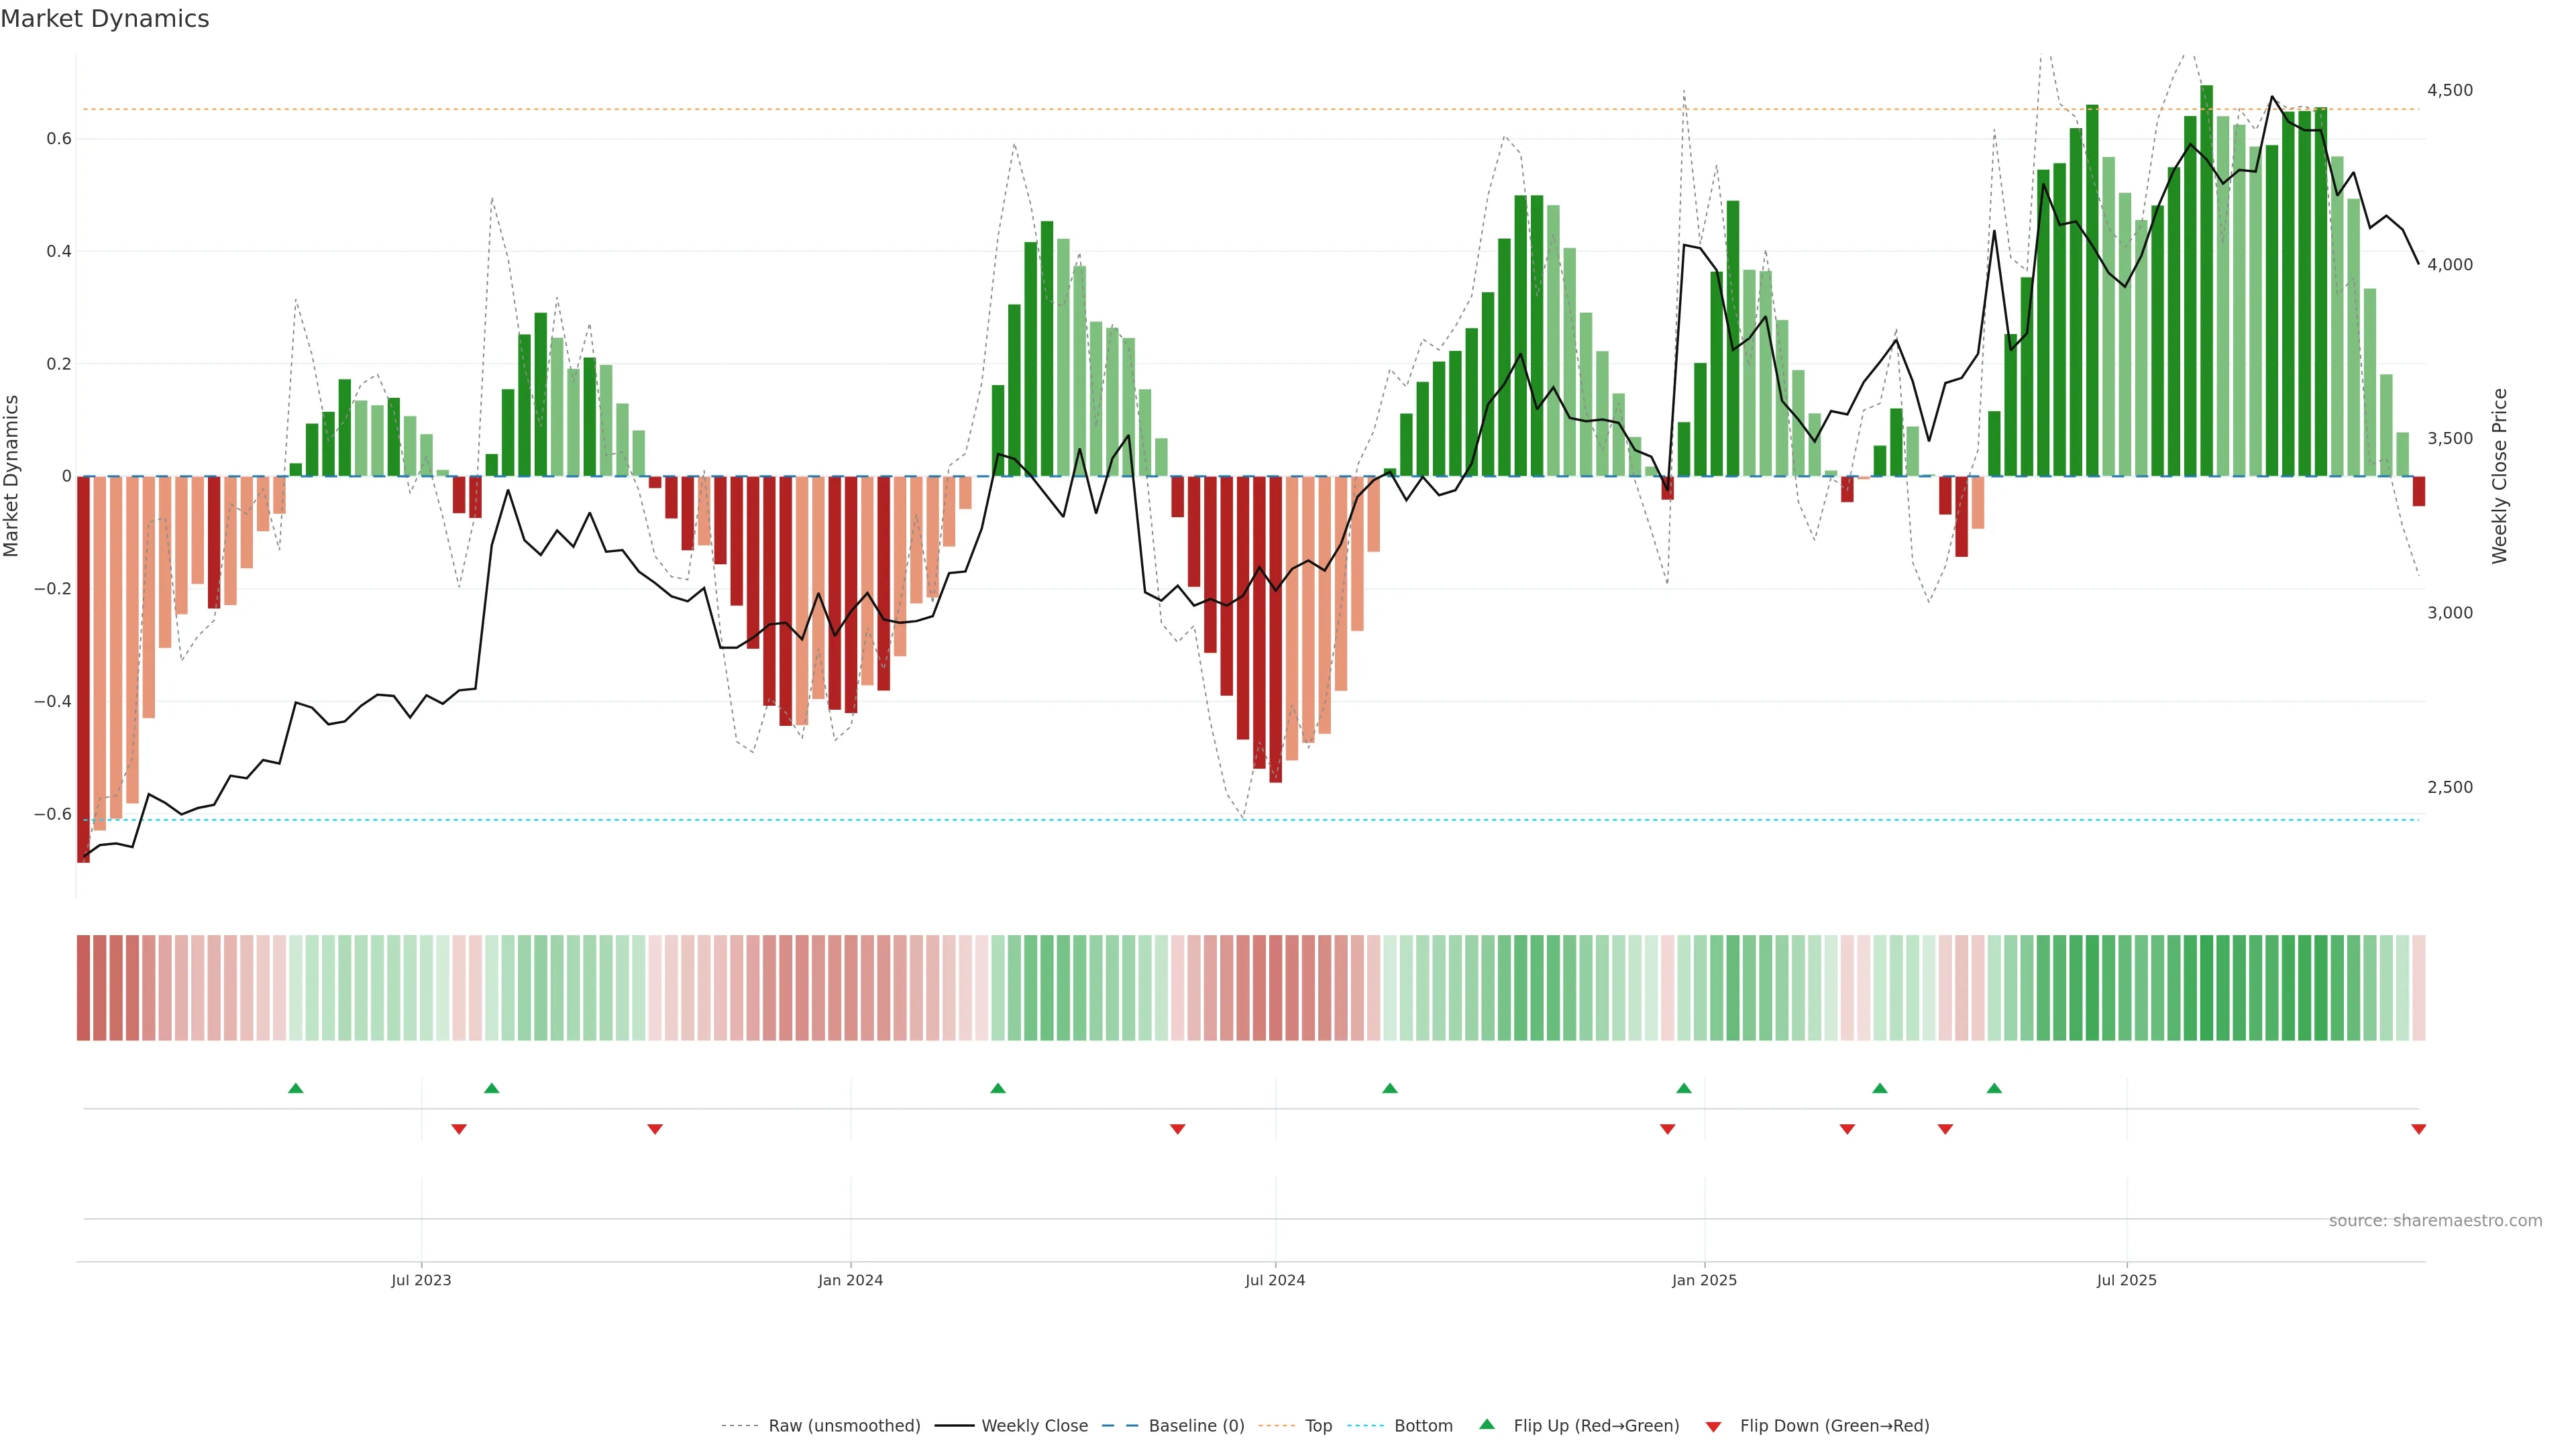Viewport: 2576px width, 1449px height.
Task: Click the Weekly Close Price axis title
Action: [x=2499, y=476]
